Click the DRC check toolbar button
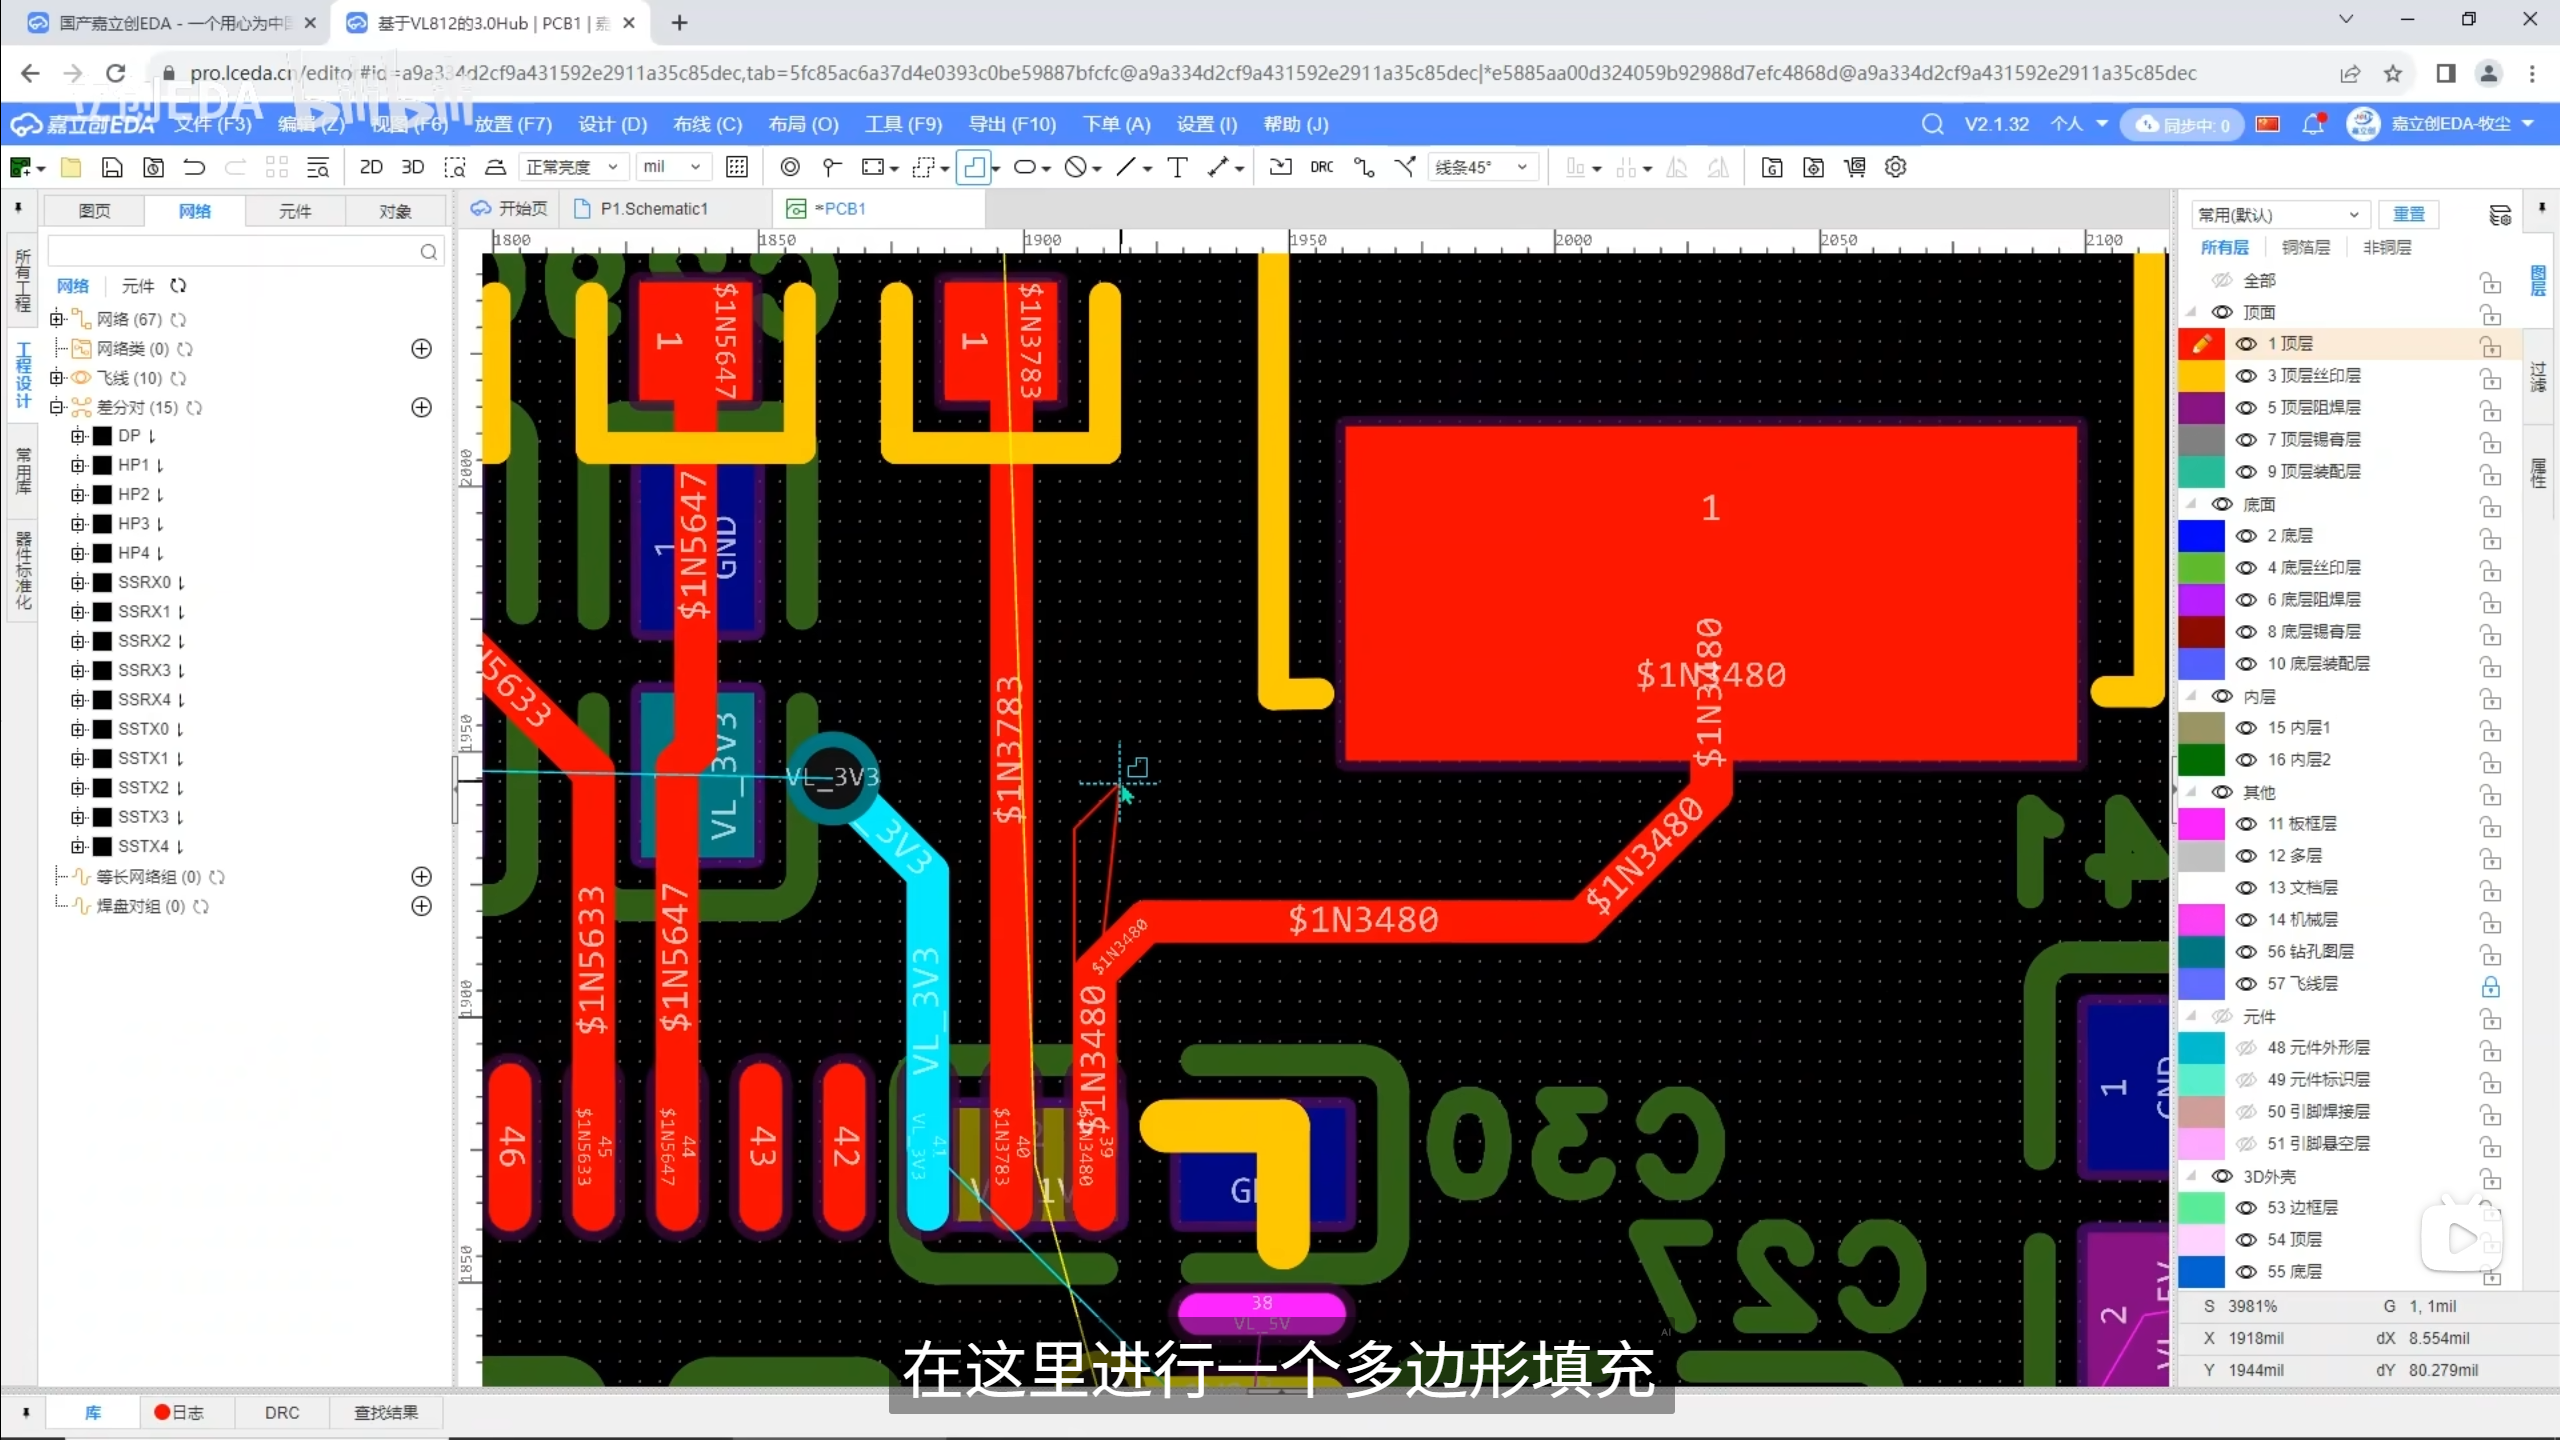The image size is (2560, 1440). tap(1321, 167)
